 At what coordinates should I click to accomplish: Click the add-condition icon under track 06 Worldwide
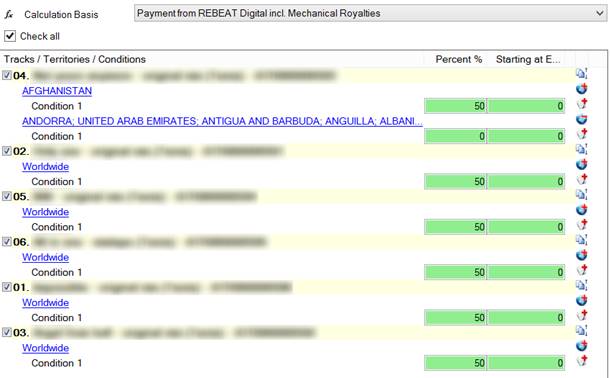click(x=582, y=270)
